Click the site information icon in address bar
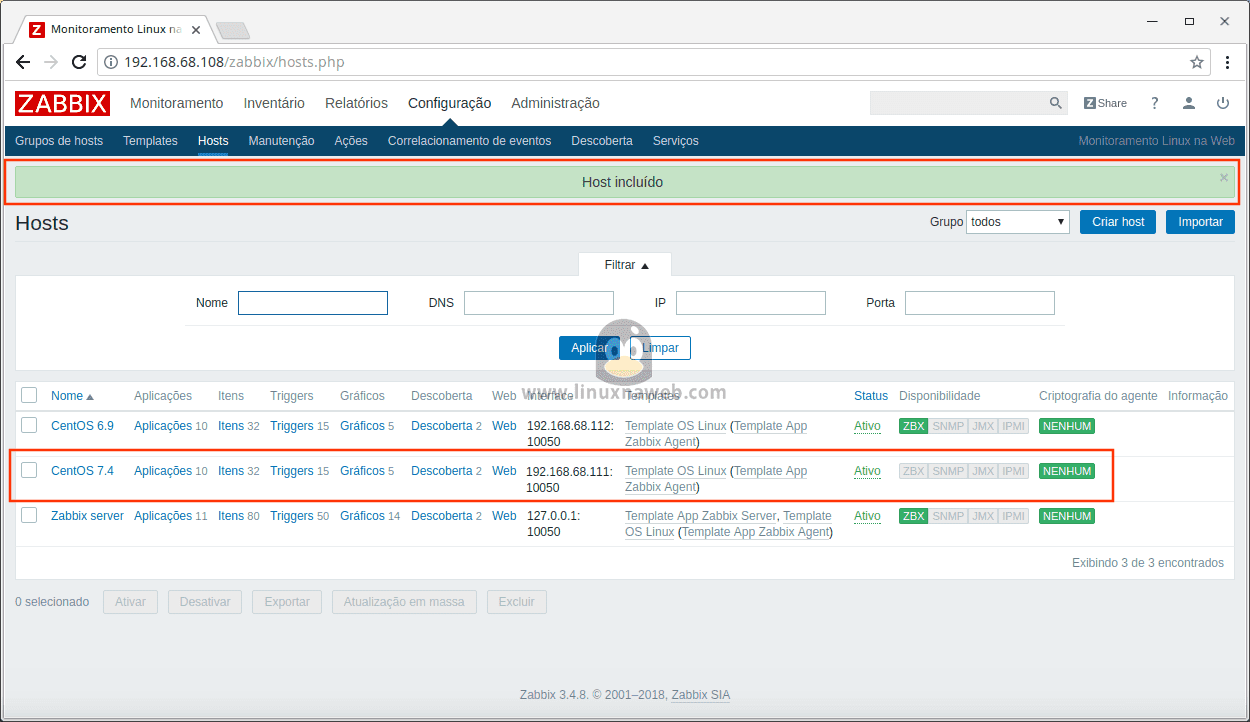This screenshot has height=722, width=1250. point(111,62)
